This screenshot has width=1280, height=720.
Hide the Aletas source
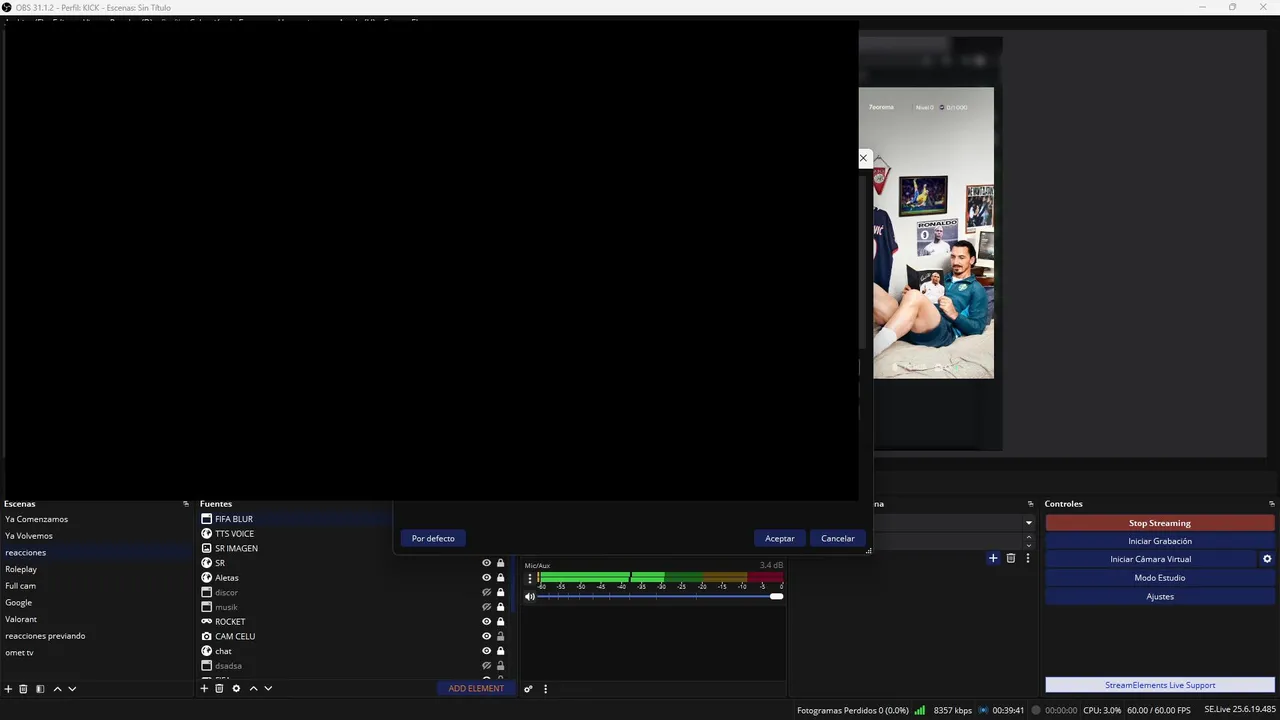coord(487,577)
